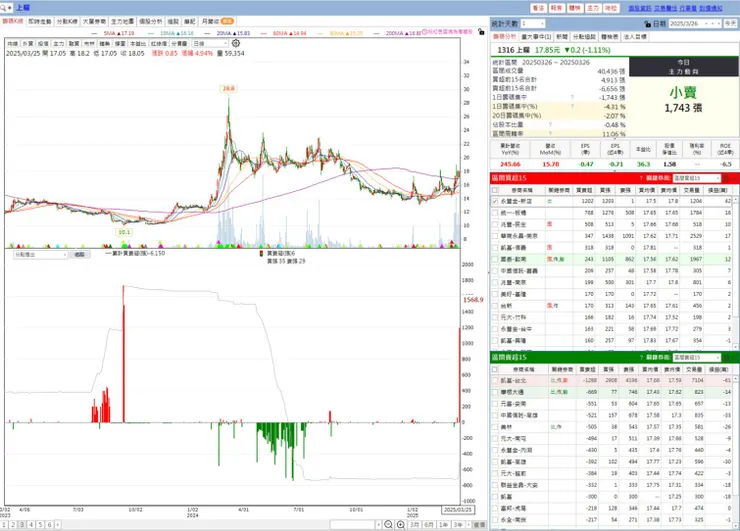This screenshot has width=740, height=531.
Task: Set chart range to 1年
Action: 444,524
